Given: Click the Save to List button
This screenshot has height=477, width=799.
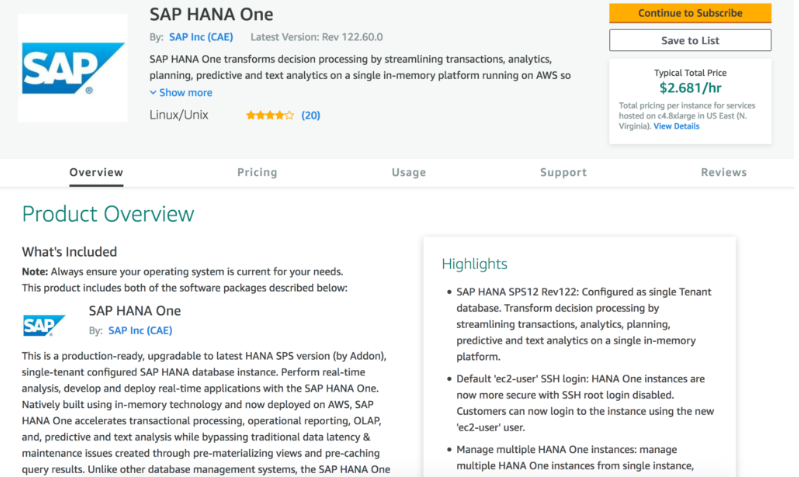Looking at the screenshot, I should pos(690,40).
